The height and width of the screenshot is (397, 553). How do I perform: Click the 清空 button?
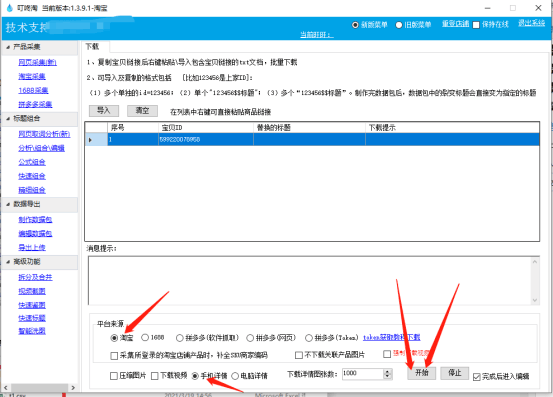(x=142, y=111)
